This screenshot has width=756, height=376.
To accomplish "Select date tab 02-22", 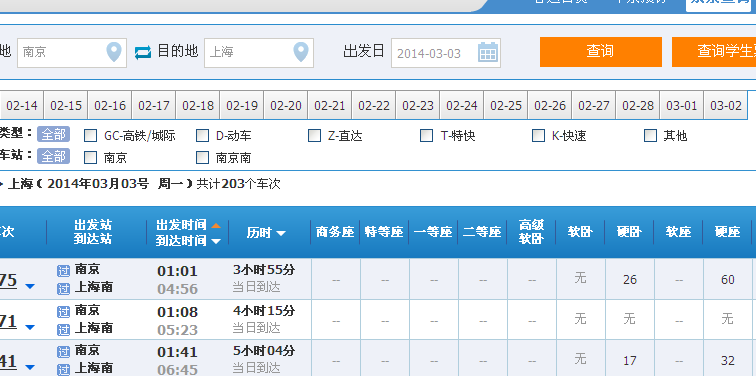I will 374,106.
